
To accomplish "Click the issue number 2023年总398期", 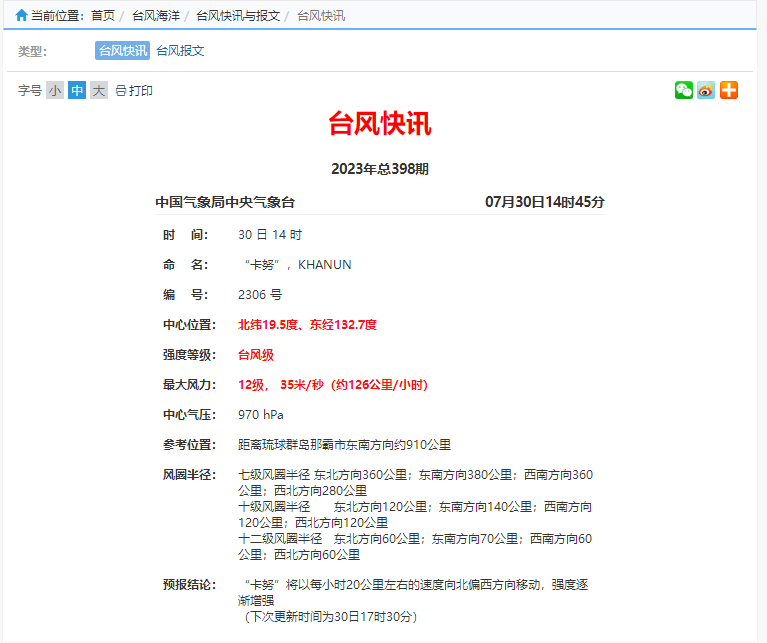I will (380, 169).
